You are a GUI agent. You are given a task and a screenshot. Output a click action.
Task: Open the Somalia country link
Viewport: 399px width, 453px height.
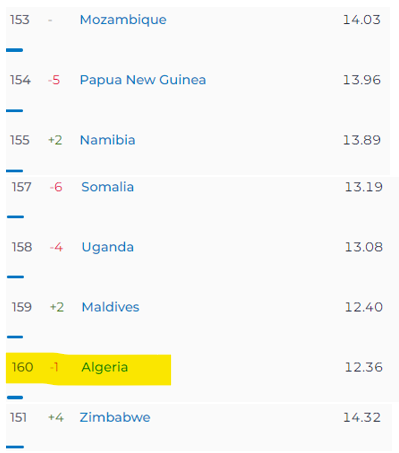tap(108, 187)
